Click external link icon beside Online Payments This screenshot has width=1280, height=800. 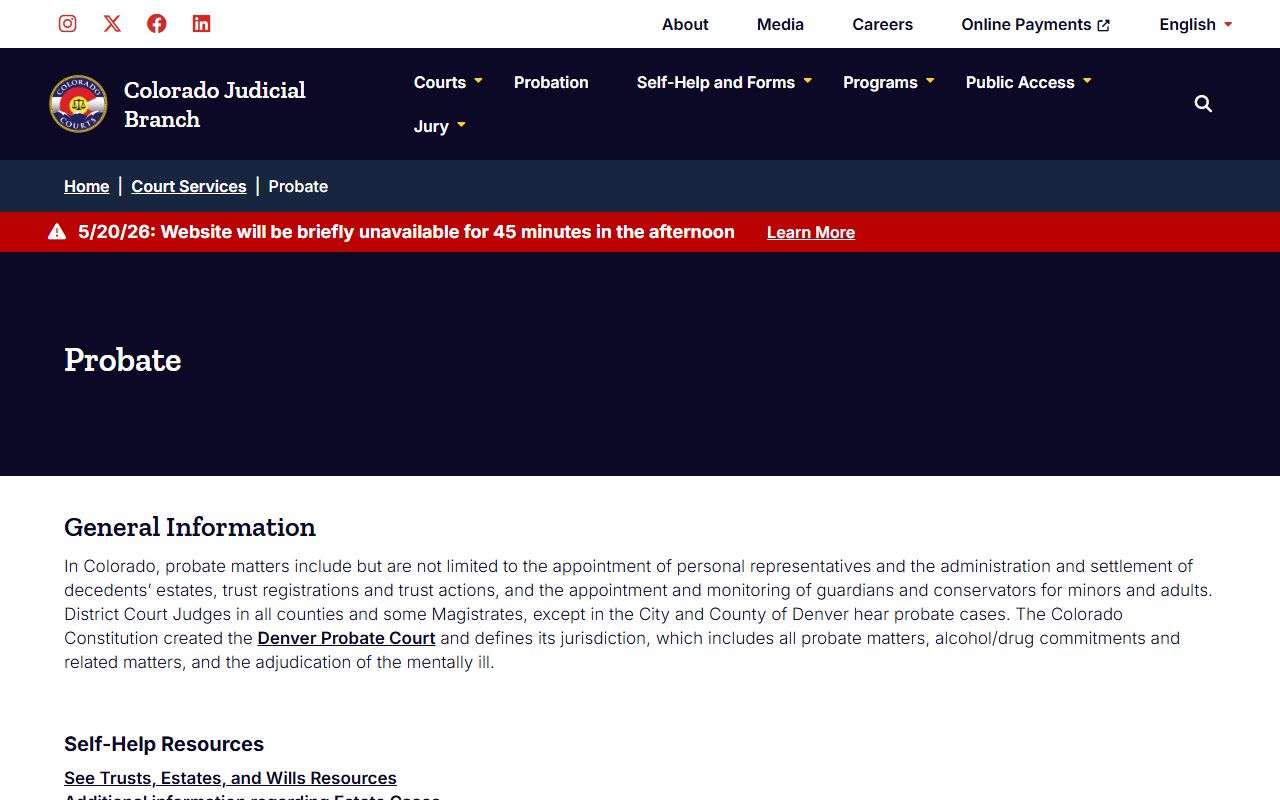(1104, 25)
